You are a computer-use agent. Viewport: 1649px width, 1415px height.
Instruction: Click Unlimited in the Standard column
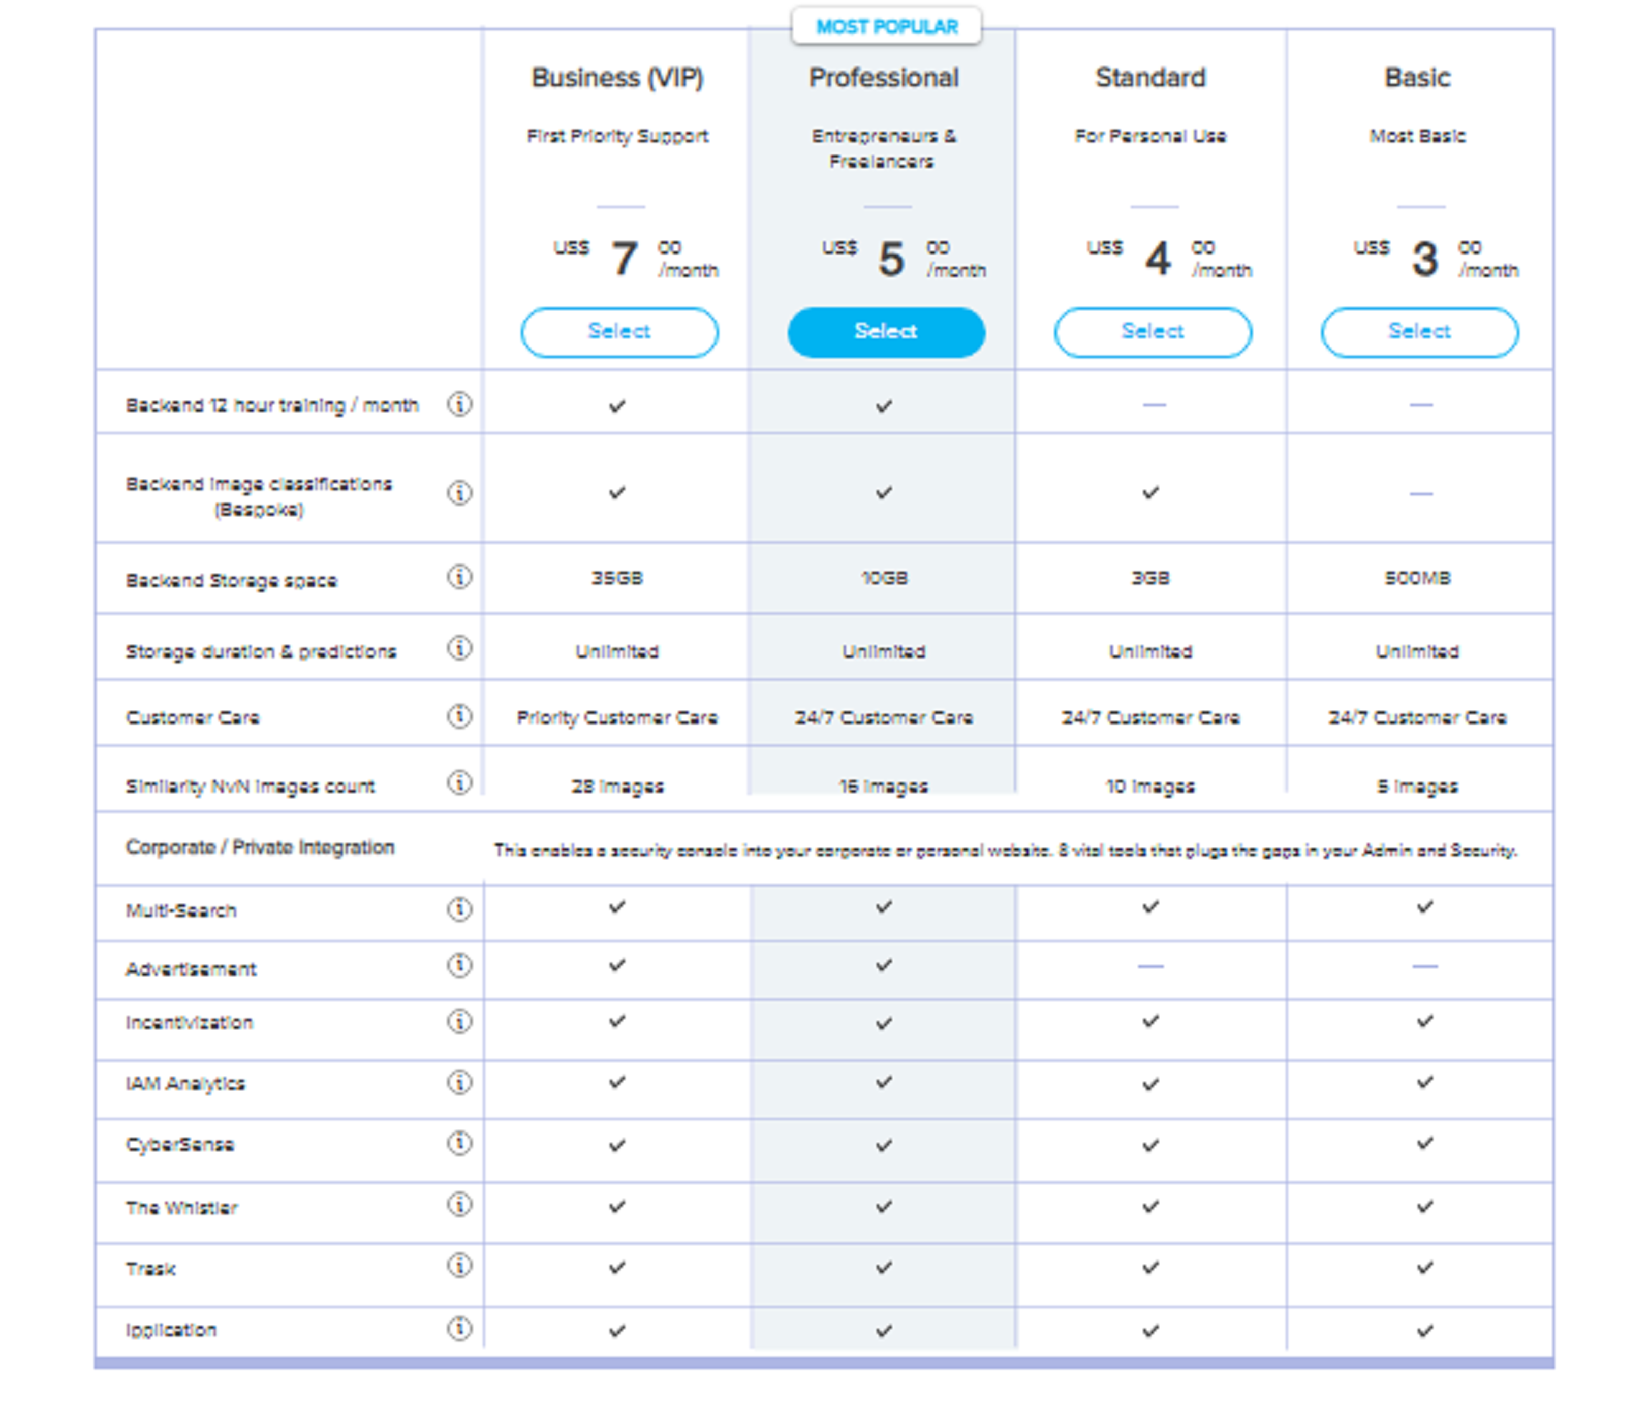tap(1151, 652)
